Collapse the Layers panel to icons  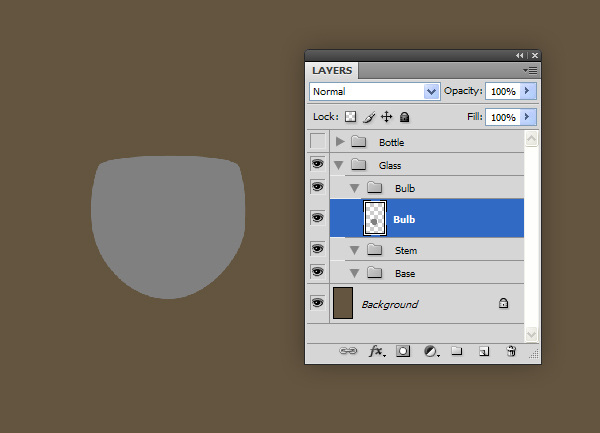(519, 55)
